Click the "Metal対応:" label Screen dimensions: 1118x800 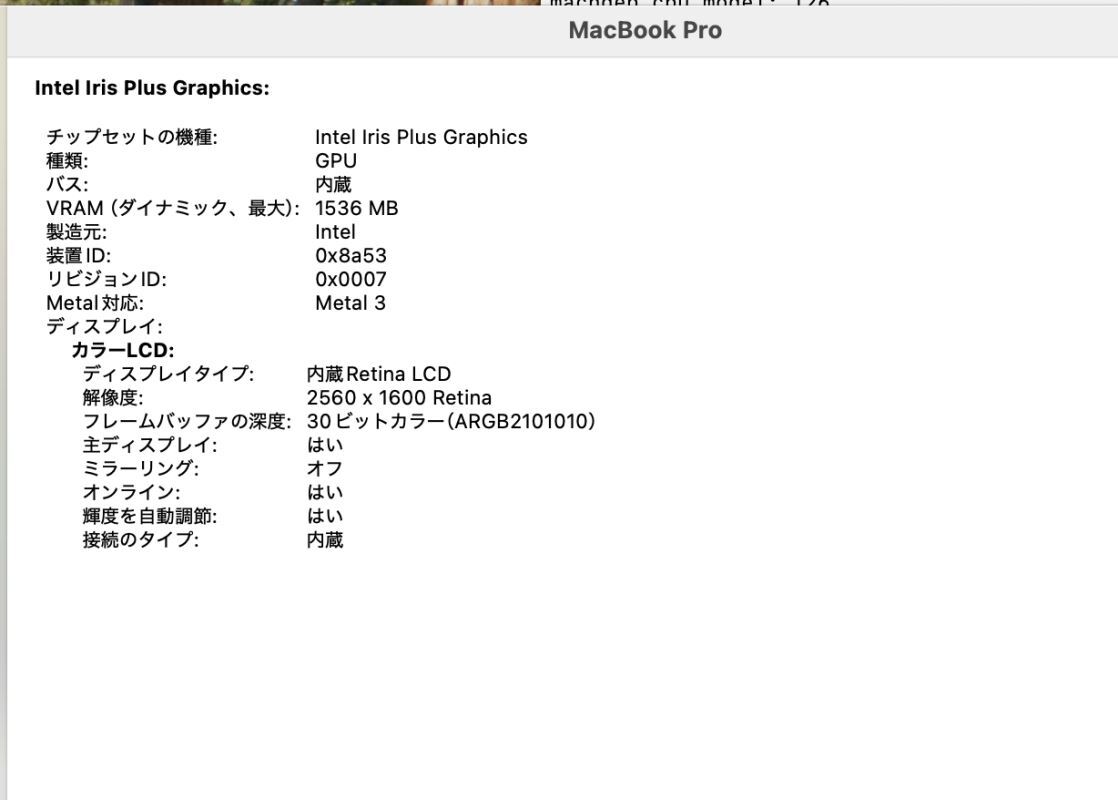95,303
